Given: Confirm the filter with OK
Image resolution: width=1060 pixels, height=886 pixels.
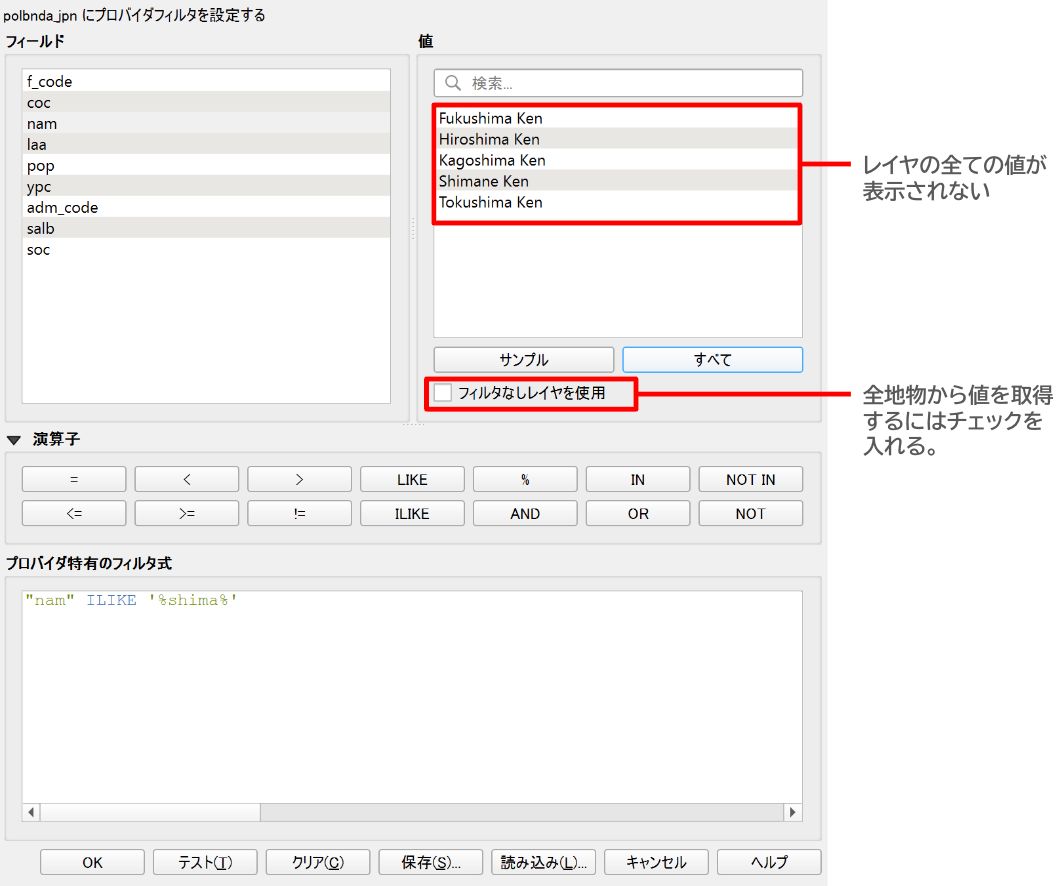Looking at the screenshot, I should [93, 862].
